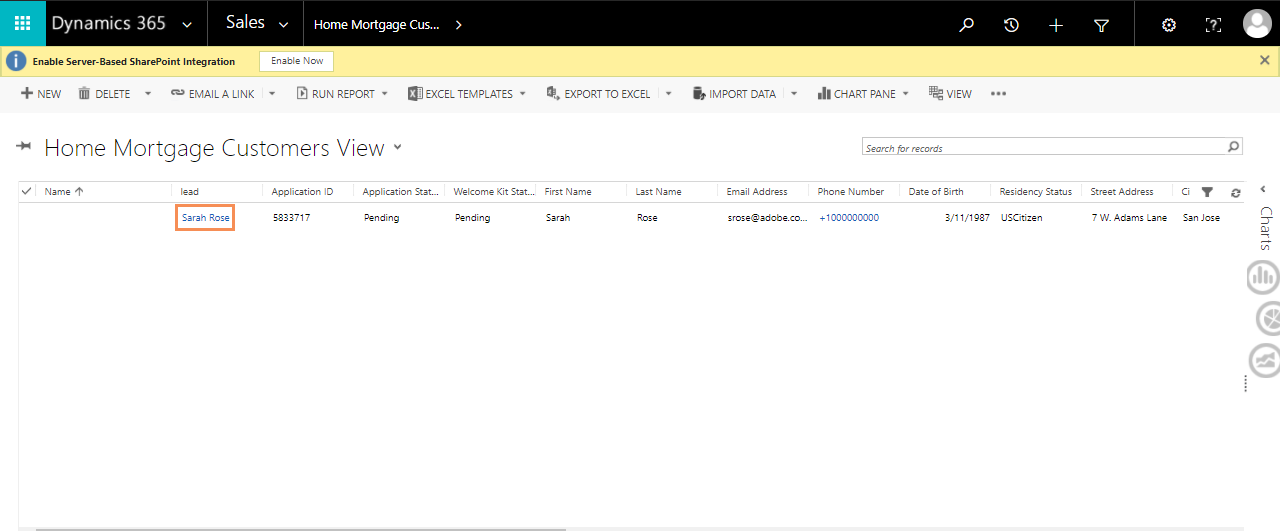Viewport: 1280px width, 531px height.
Task: Expand the DELETE dropdown arrow
Action: click(x=148, y=94)
